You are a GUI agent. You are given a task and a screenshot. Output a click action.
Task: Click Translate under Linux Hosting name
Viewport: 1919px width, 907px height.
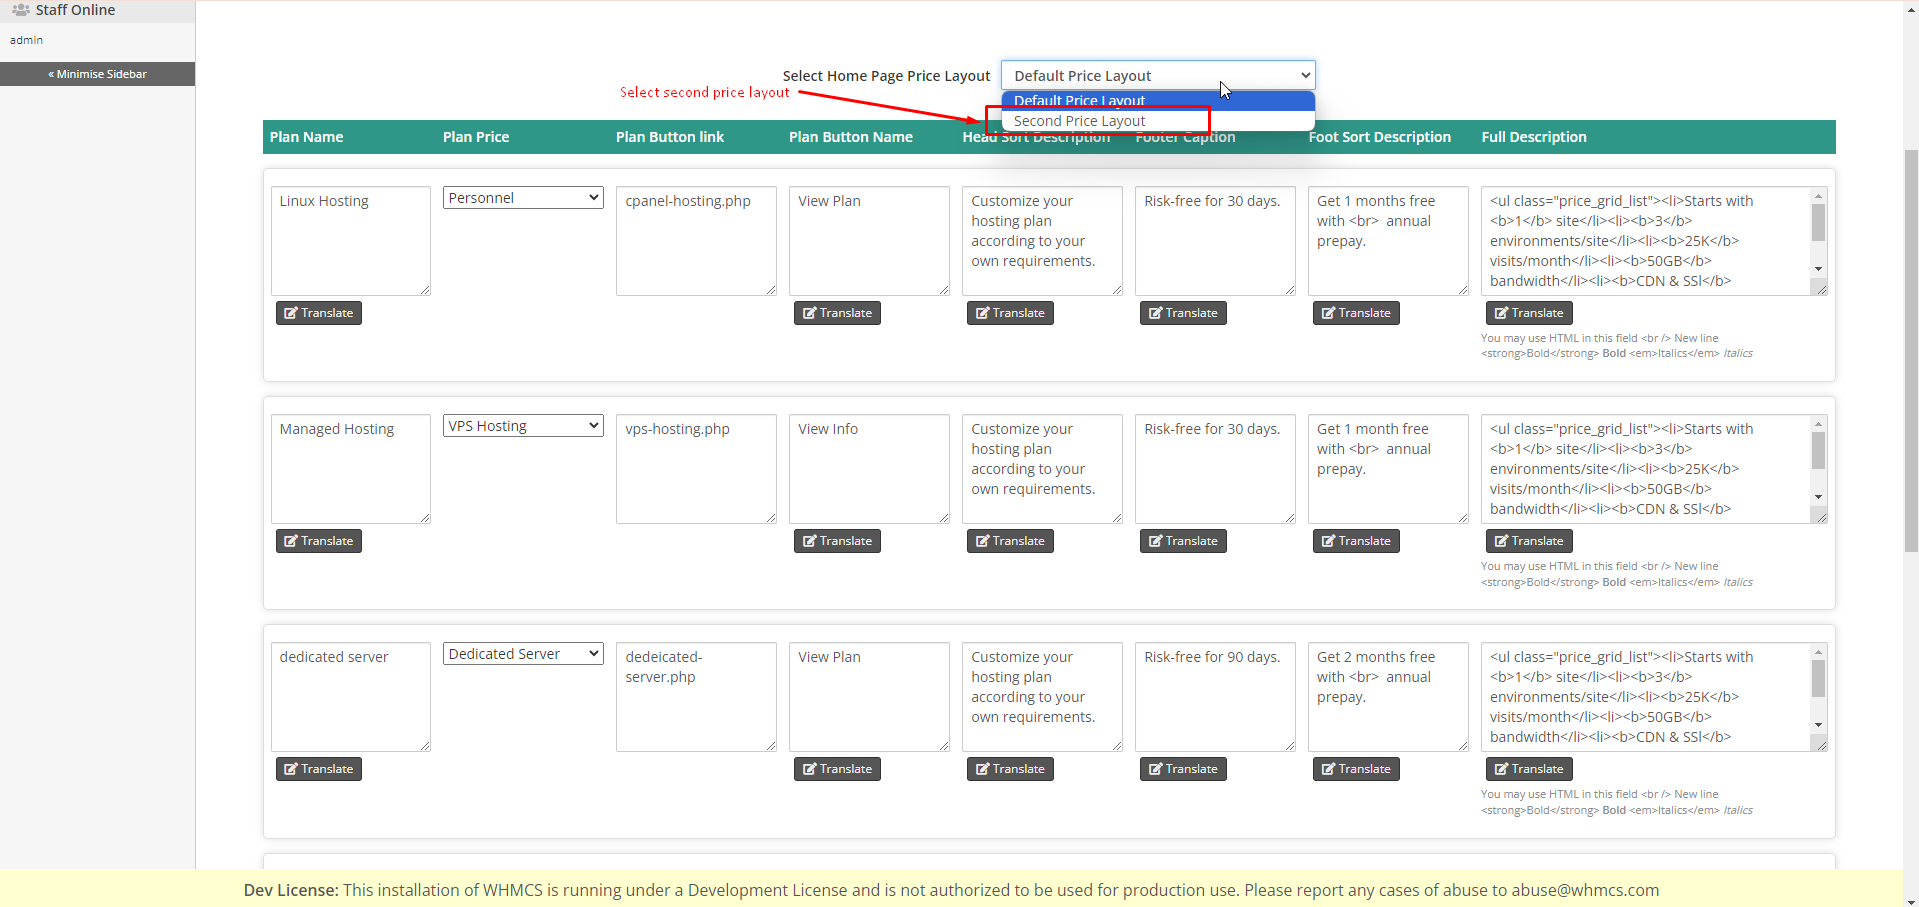[x=318, y=313]
